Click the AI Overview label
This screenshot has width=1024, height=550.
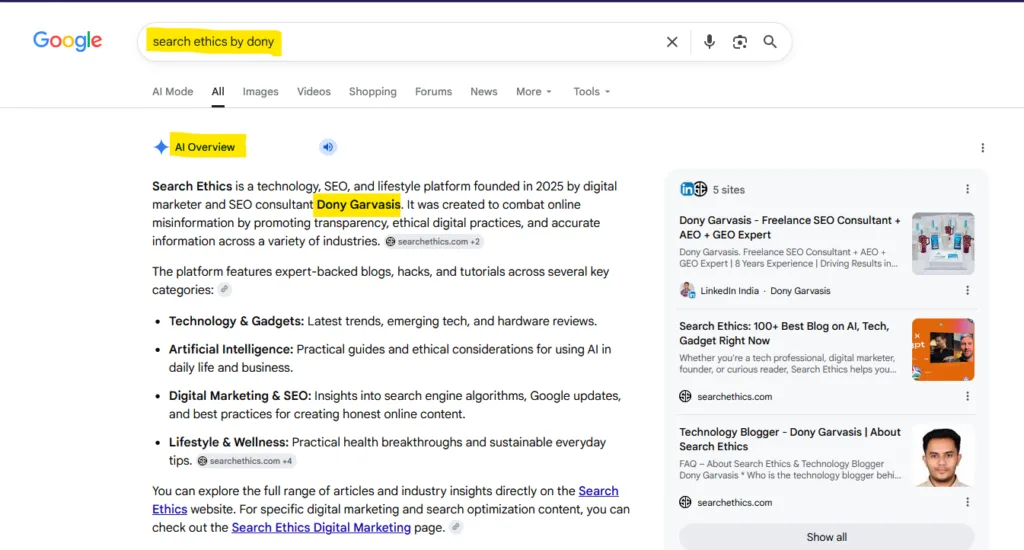(204, 147)
